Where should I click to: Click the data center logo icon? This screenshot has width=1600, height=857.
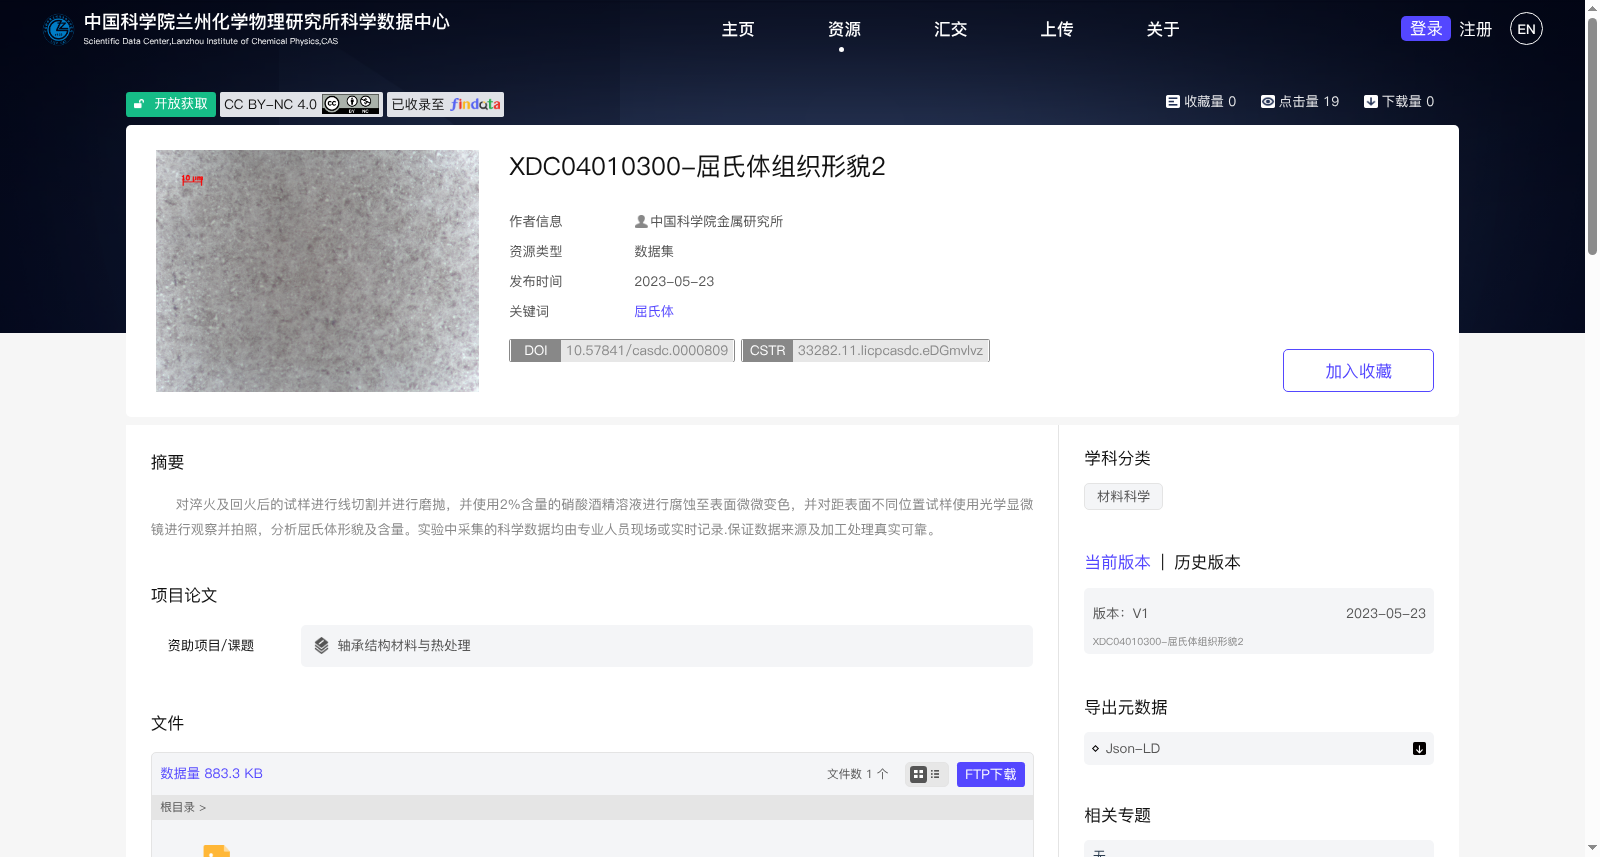(x=58, y=29)
